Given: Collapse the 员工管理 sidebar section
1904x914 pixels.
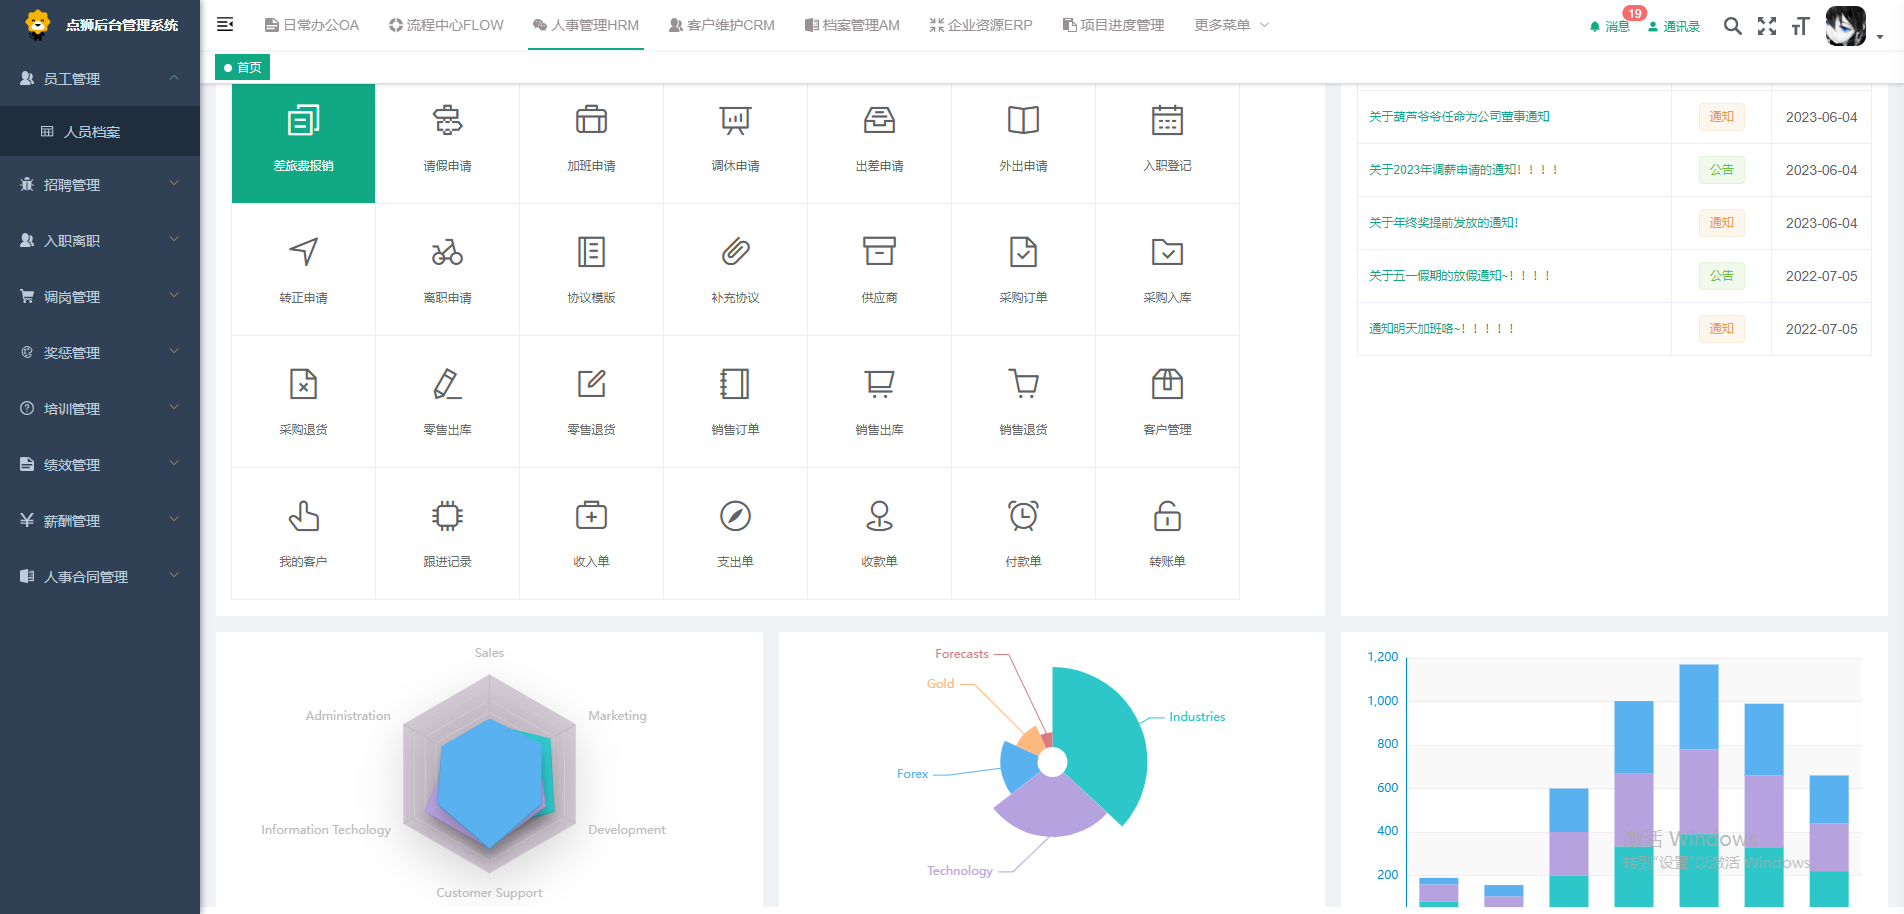Looking at the screenshot, I should (x=100, y=78).
